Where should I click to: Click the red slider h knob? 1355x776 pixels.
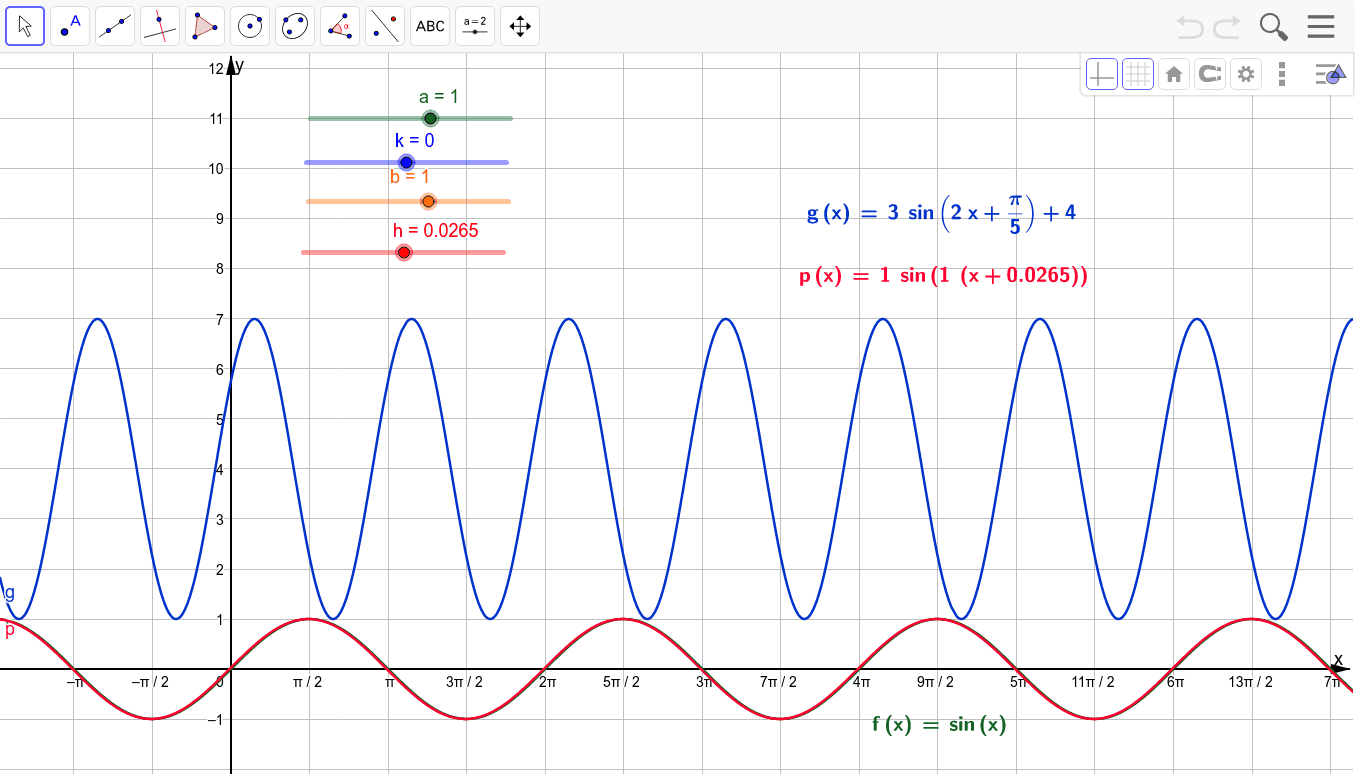point(404,252)
